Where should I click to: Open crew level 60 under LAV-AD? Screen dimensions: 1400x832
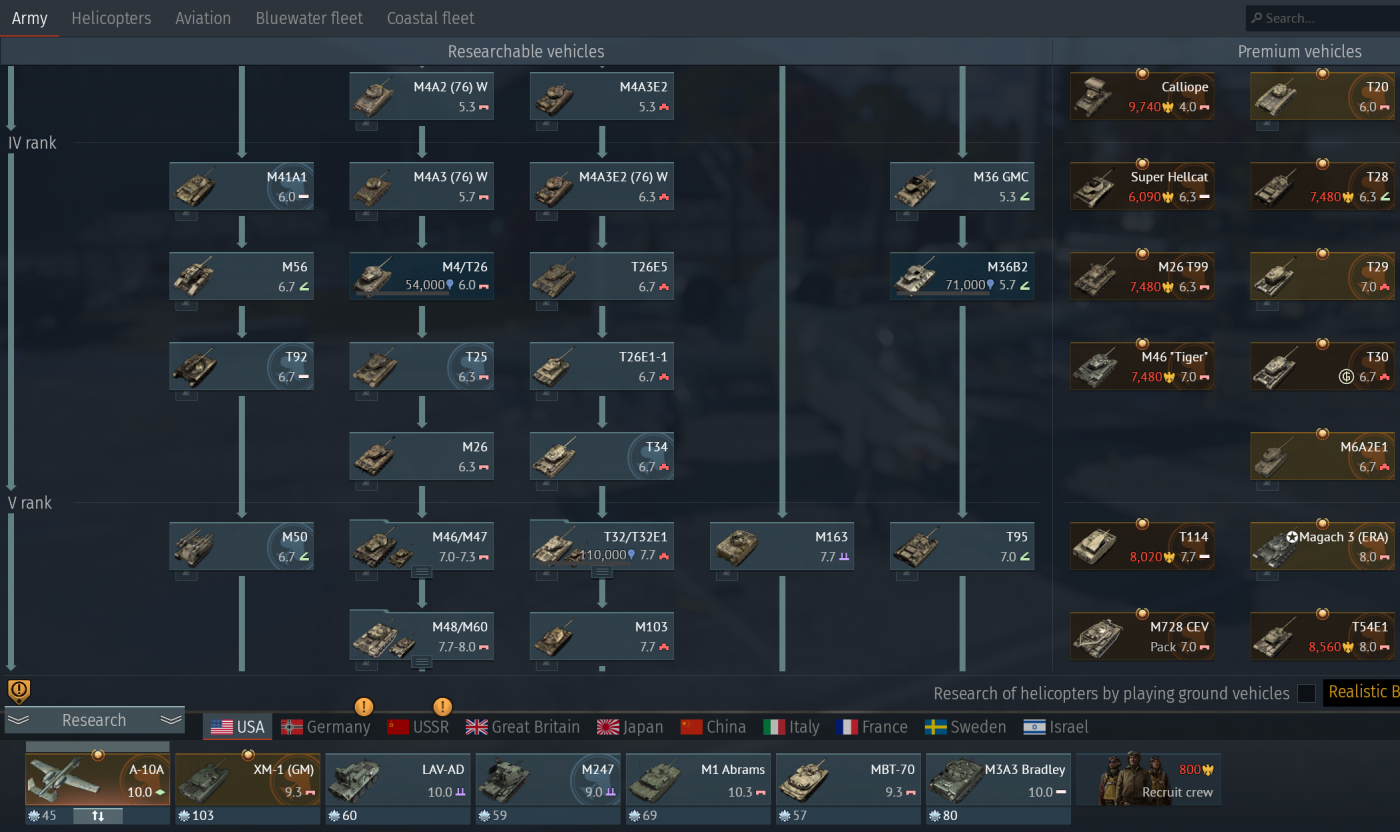coord(397,816)
